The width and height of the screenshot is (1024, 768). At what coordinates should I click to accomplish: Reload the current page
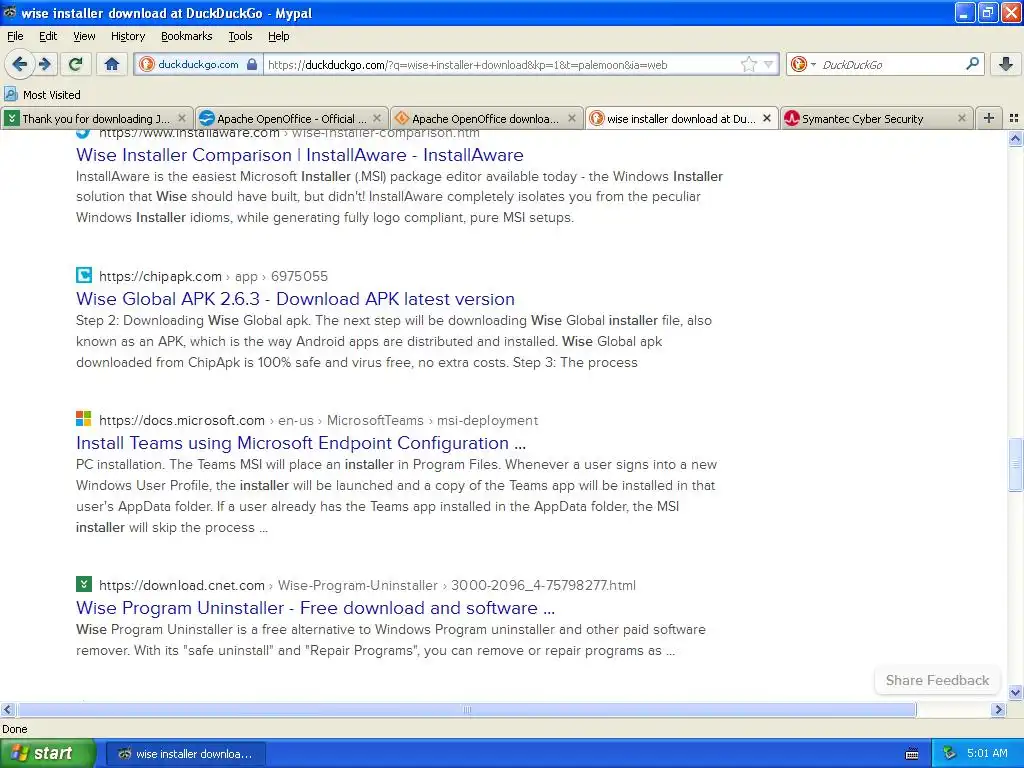point(76,64)
